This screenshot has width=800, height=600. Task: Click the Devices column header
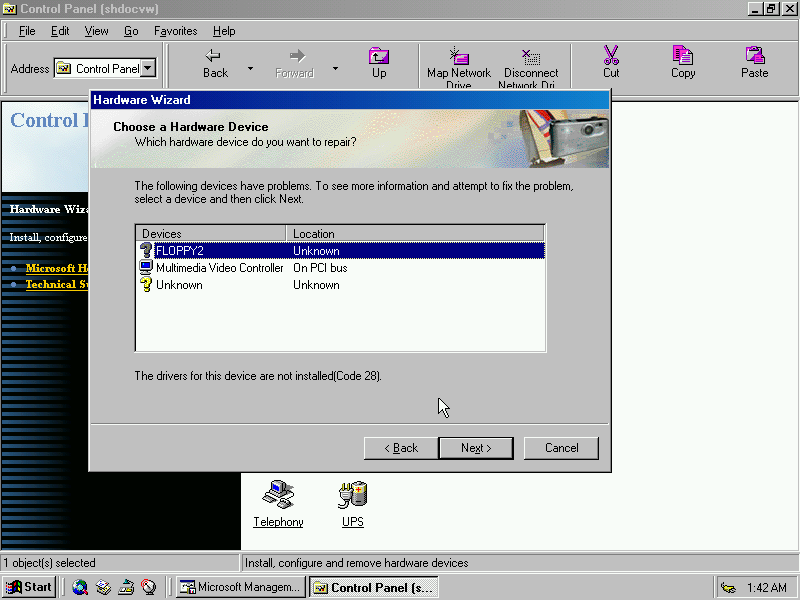(x=211, y=234)
